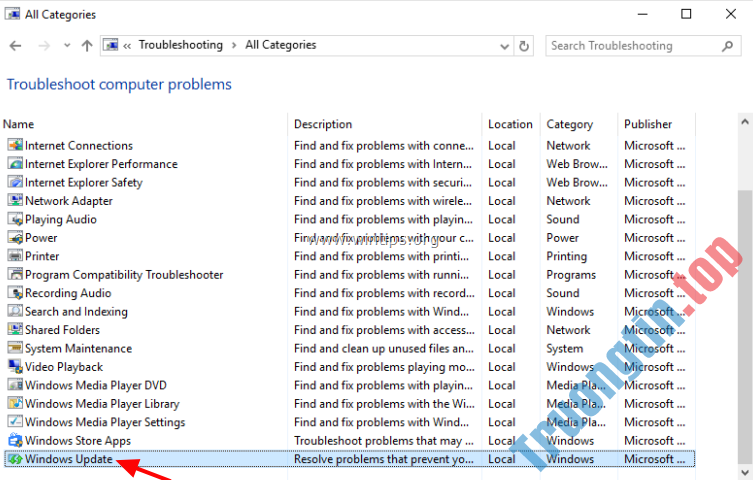Click the Windows Media Player DVD icon
This screenshot has width=753, height=480.
tap(15, 385)
